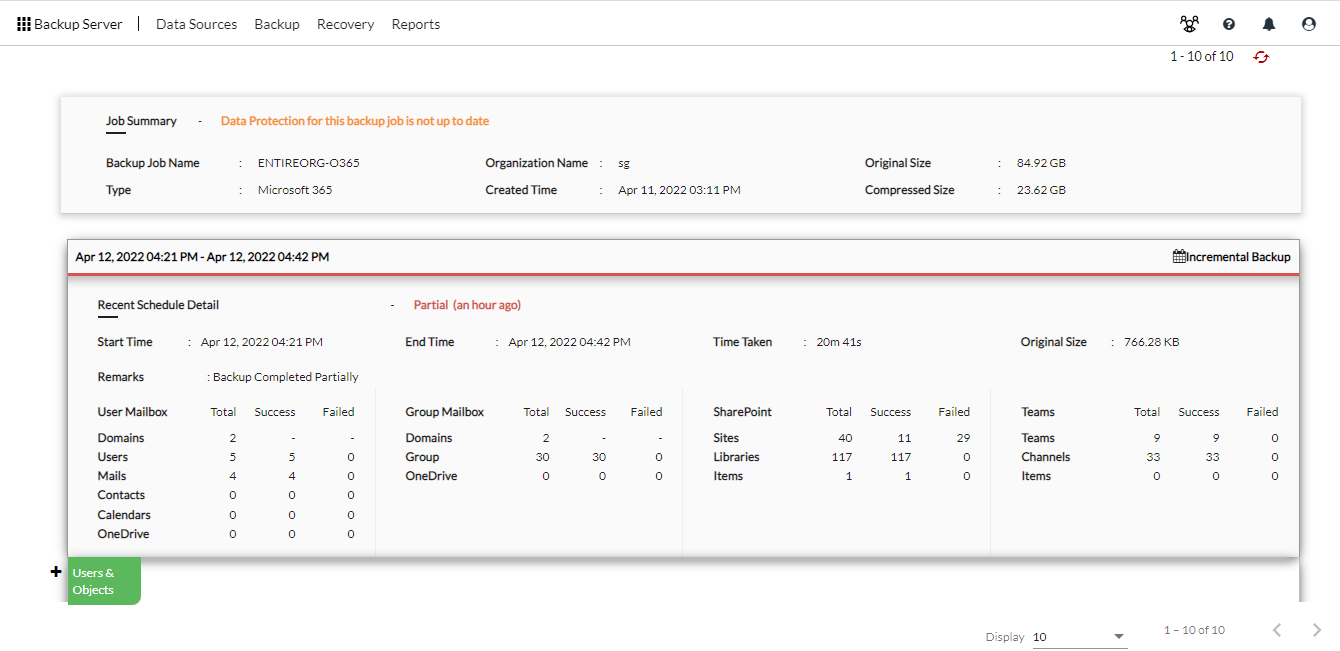1340x651 pixels.
Task: Click the Calendars row in User Mailbox
Action: [124, 515]
